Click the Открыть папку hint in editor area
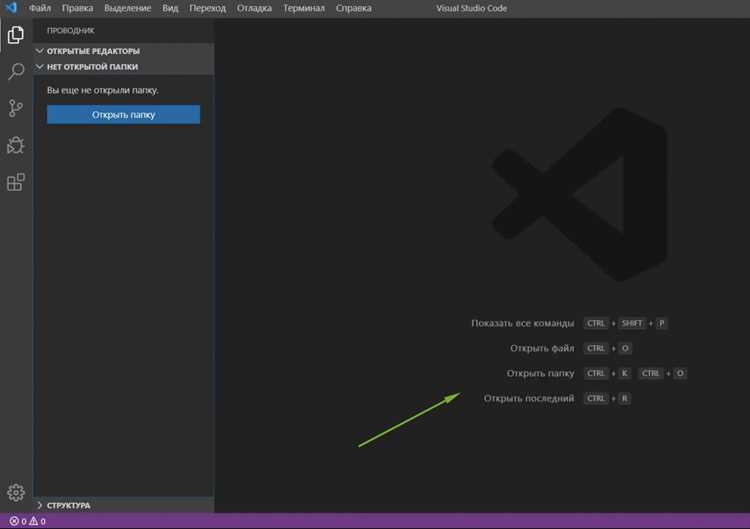The width and height of the screenshot is (750, 529). pos(540,373)
